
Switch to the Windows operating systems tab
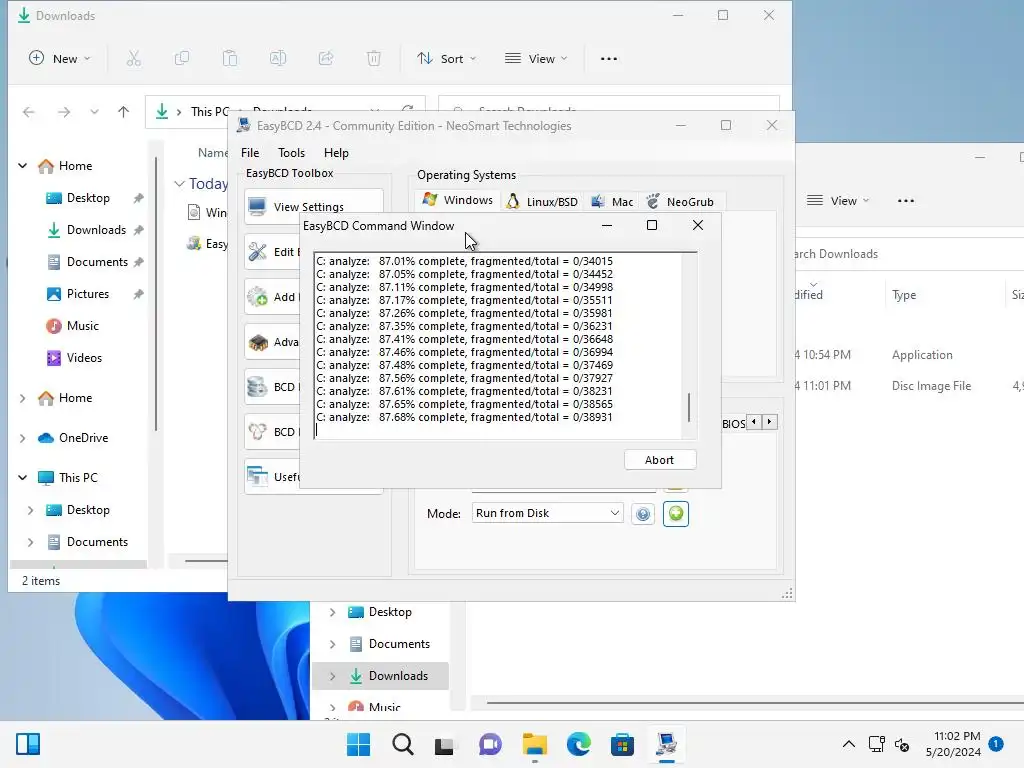point(458,200)
